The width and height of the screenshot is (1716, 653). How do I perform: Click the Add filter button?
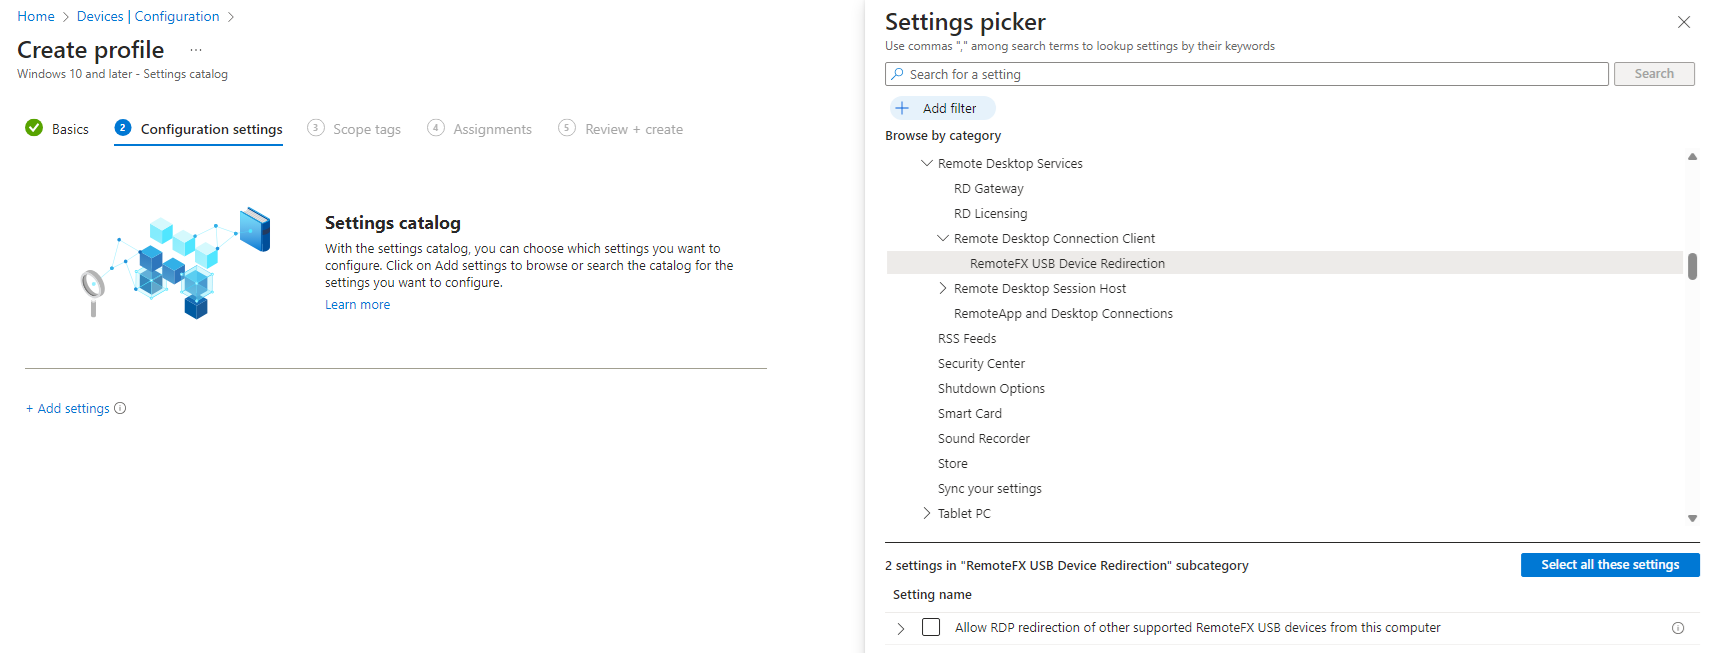[x=942, y=108]
